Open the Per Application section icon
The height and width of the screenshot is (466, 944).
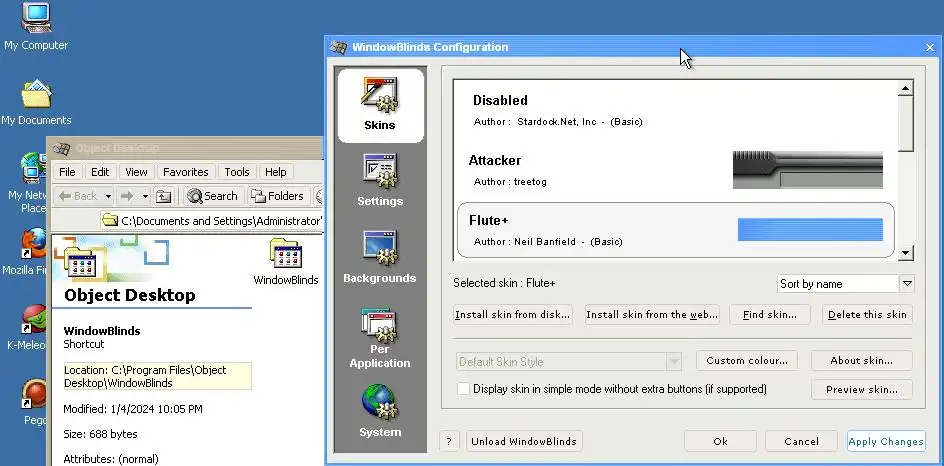[380, 325]
